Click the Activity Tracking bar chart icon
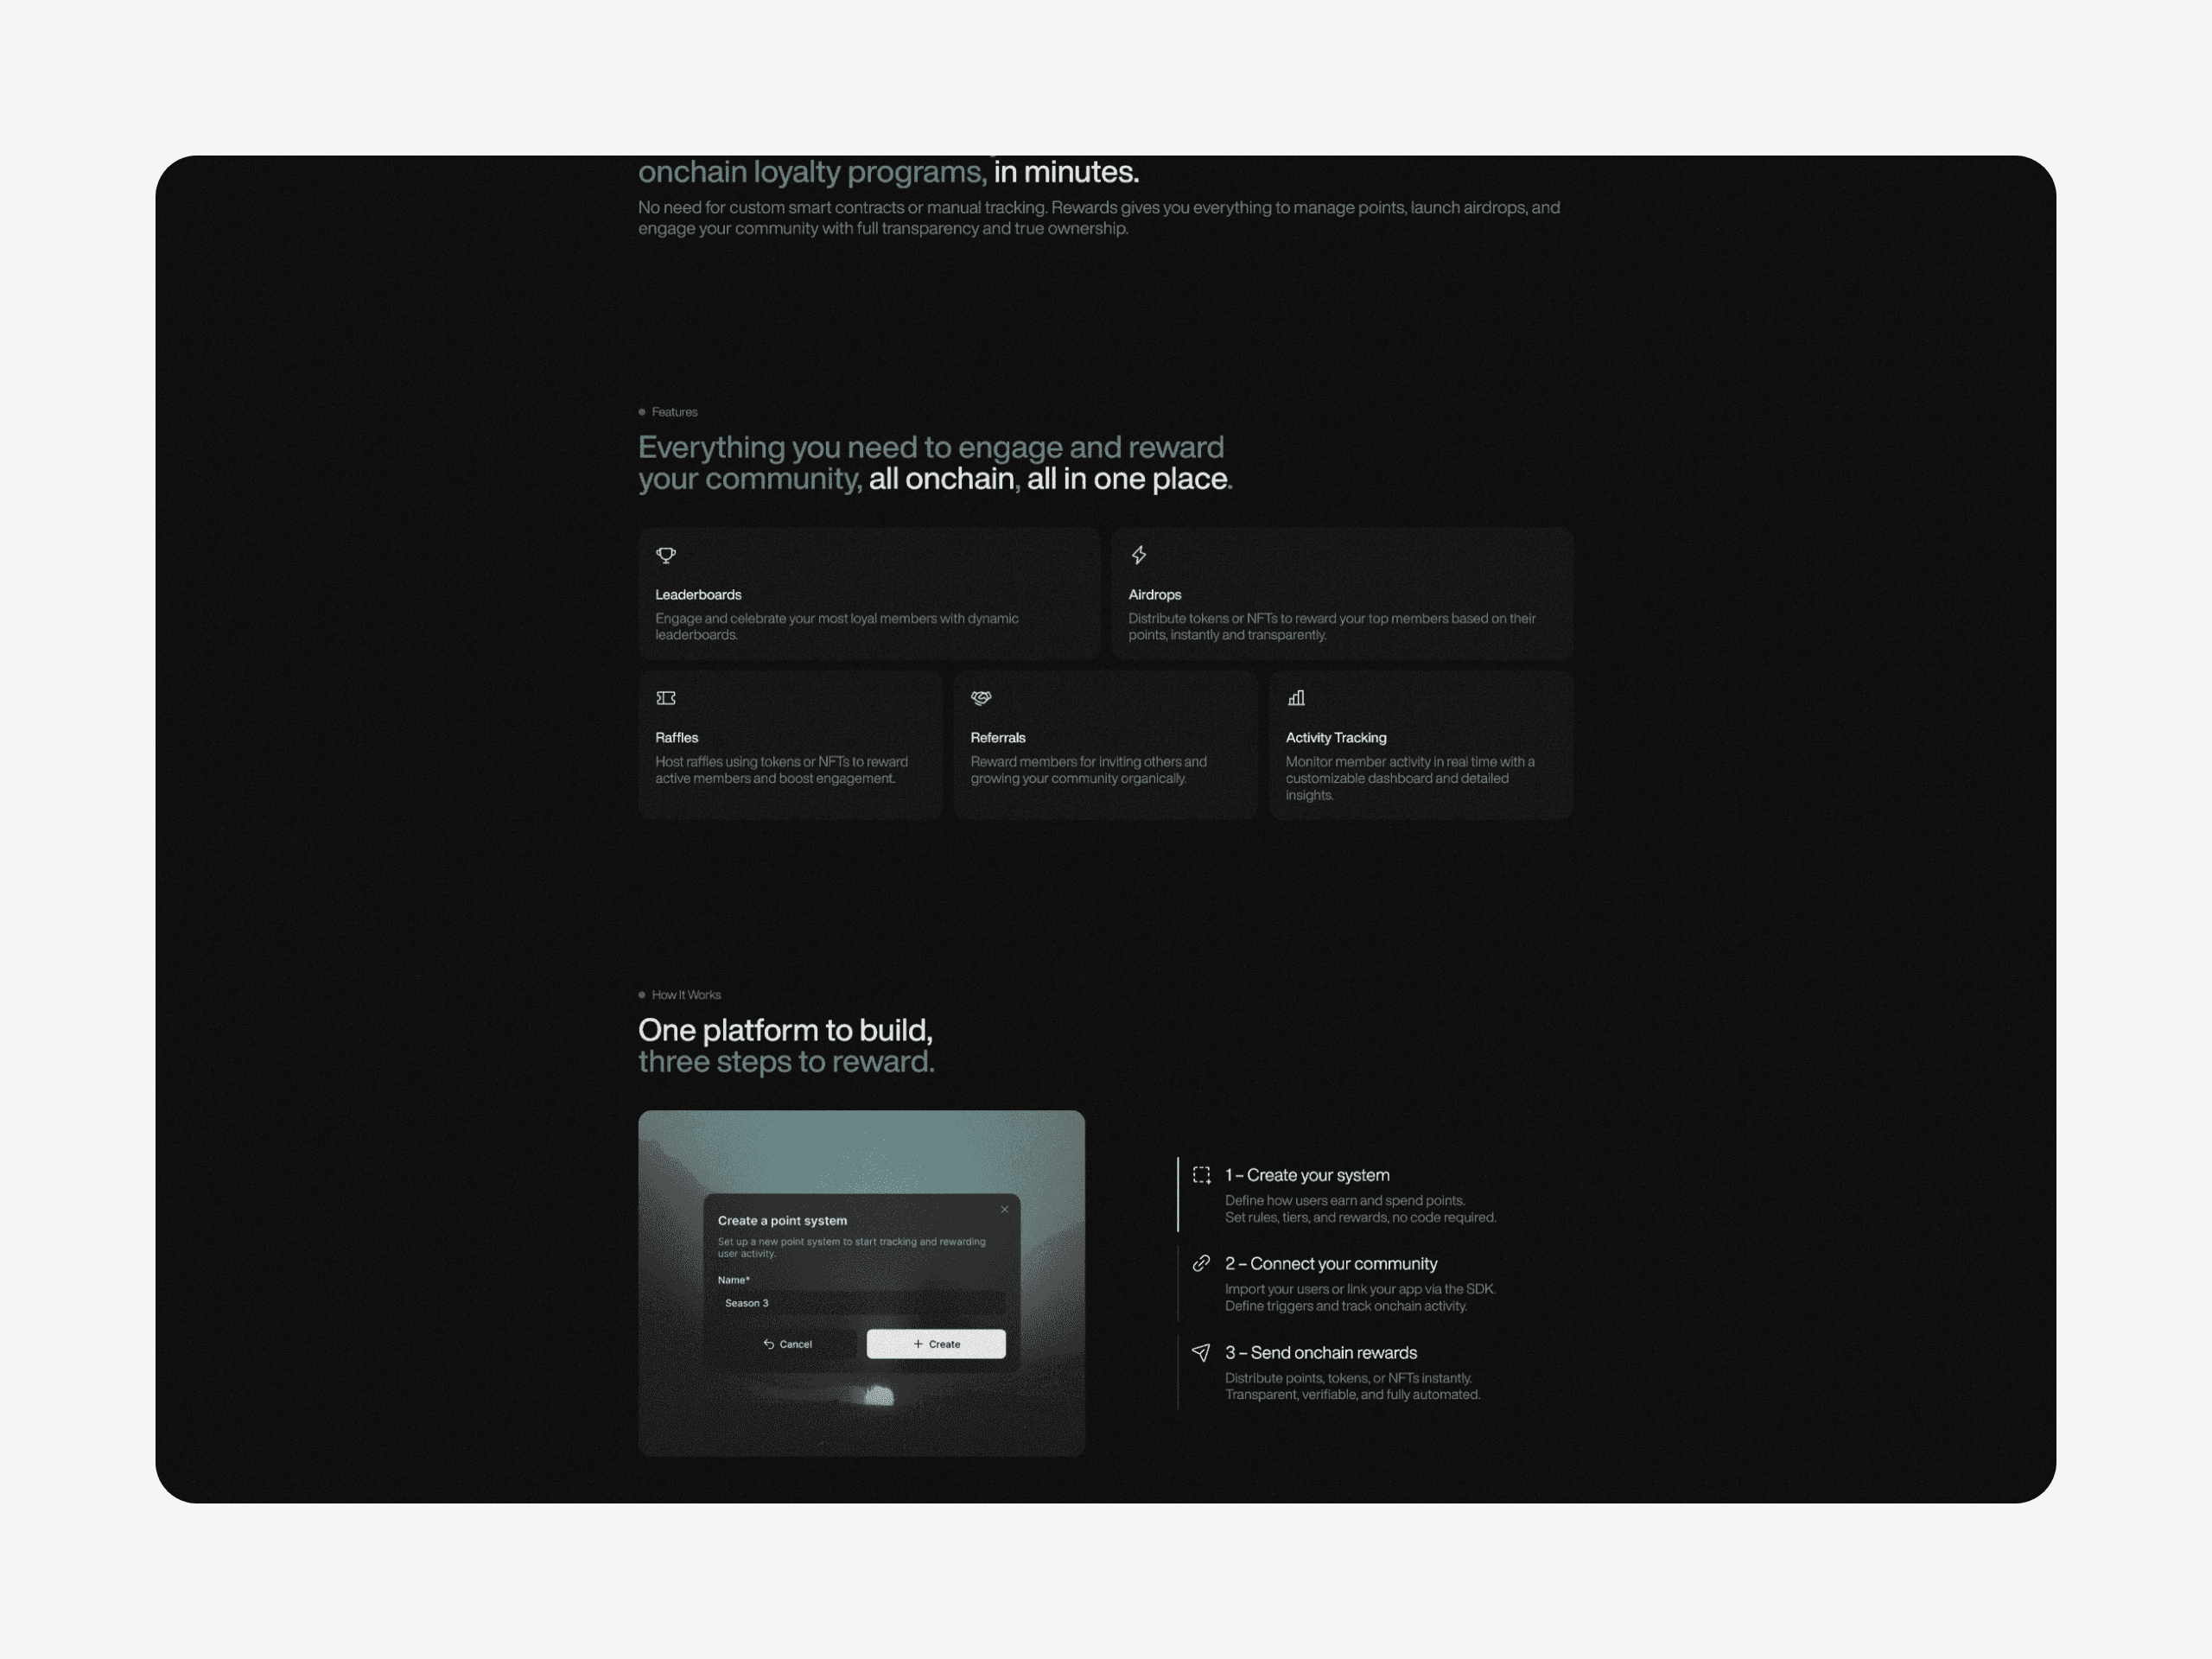 (x=1296, y=698)
